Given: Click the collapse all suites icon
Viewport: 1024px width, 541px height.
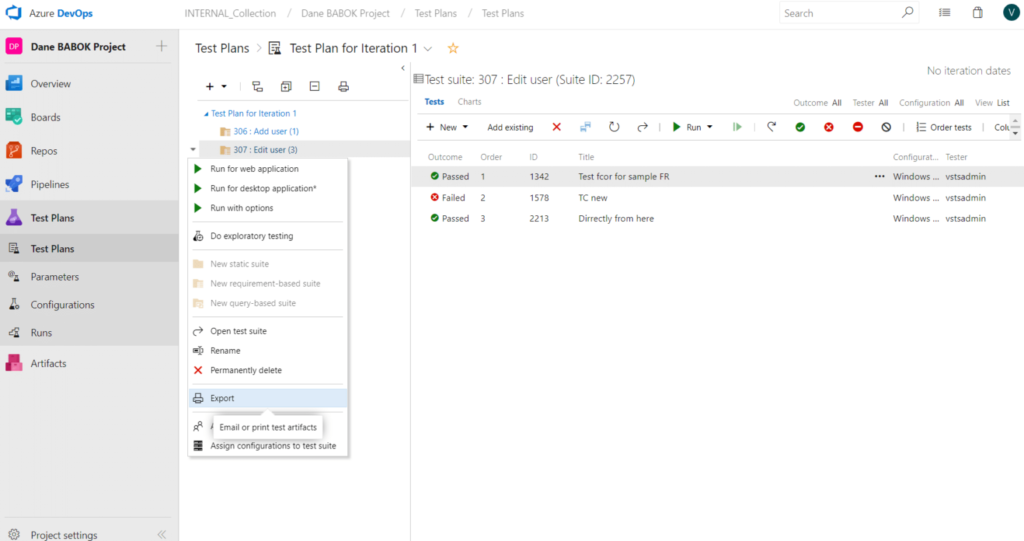Looking at the screenshot, I should tap(314, 87).
